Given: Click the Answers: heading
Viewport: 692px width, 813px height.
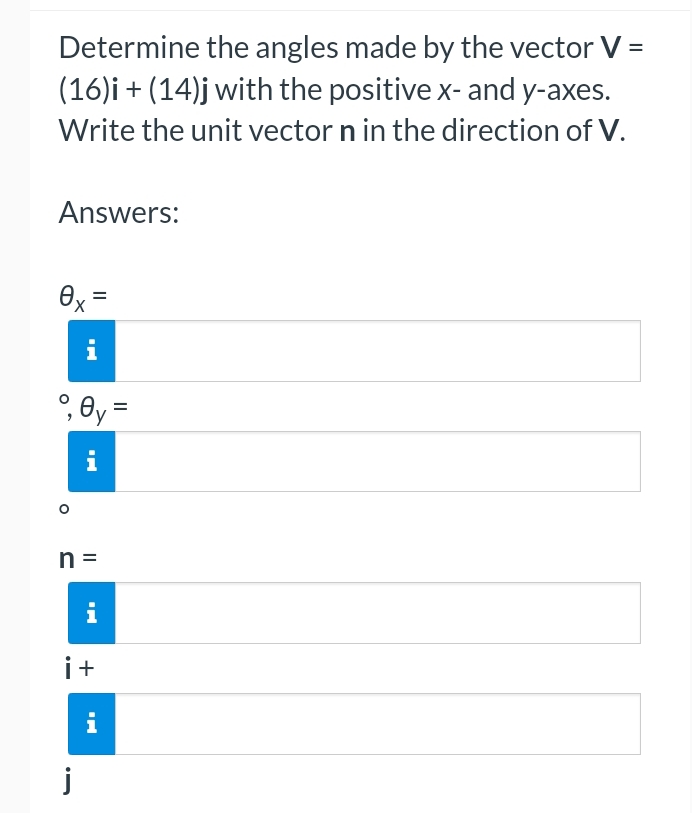Looking at the screenshot, I should pyautogui.click(x=118, y=212).
